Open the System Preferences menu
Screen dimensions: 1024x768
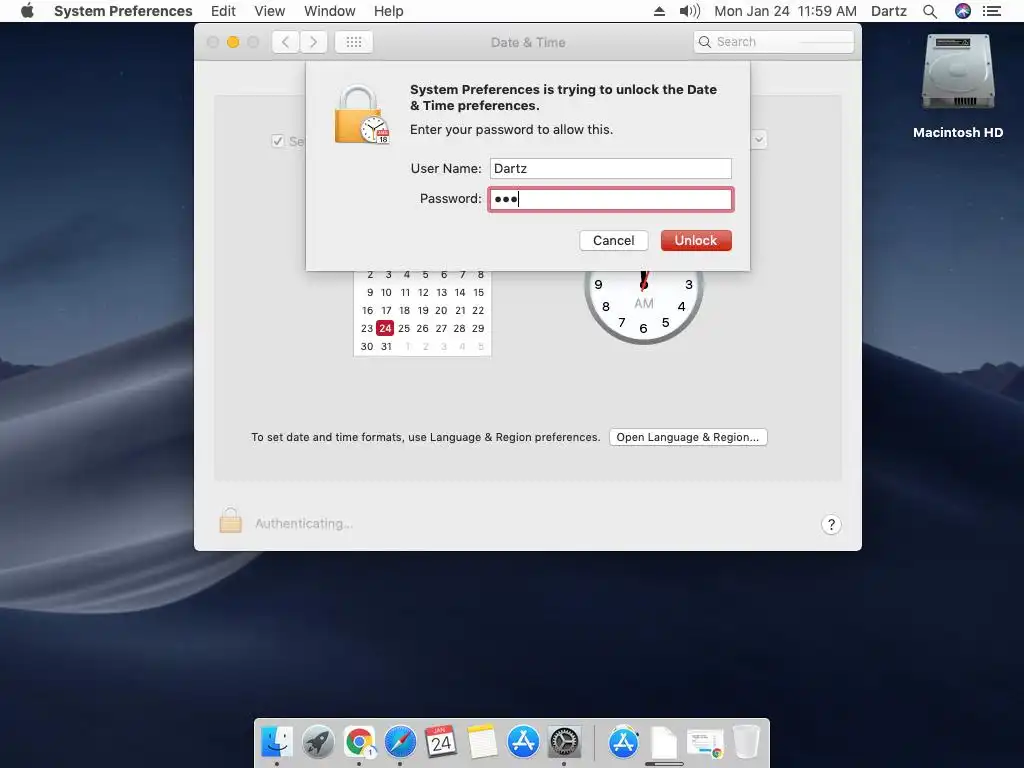tap(123, 11)
